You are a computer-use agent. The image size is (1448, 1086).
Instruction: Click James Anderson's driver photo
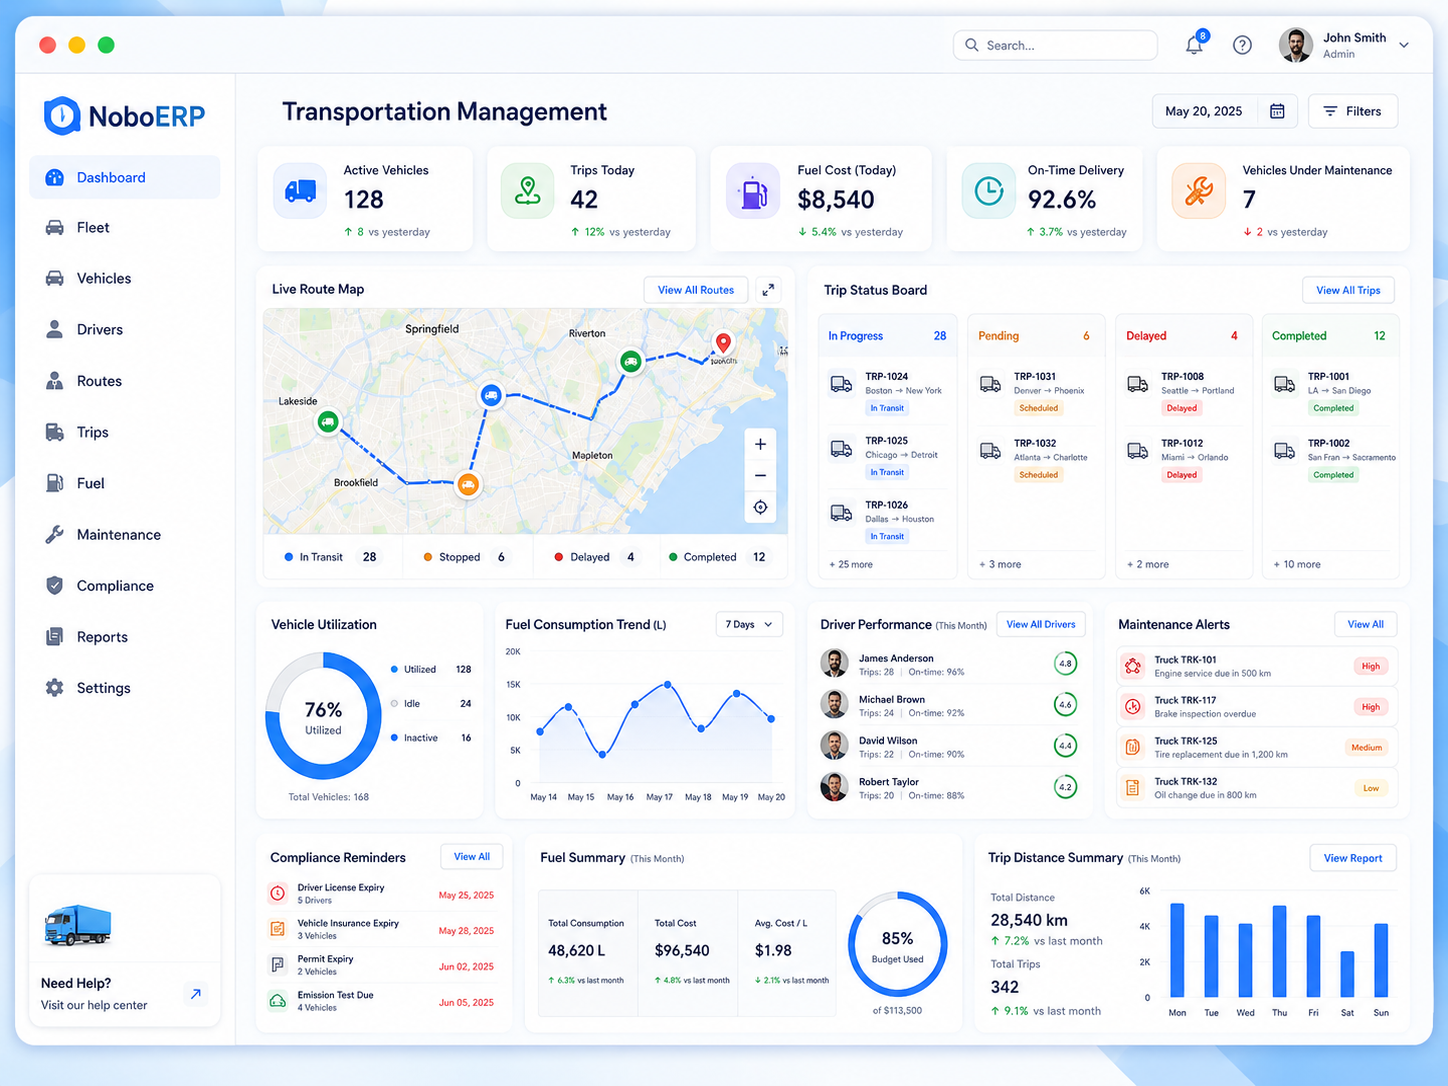click(x=834, y=663)
